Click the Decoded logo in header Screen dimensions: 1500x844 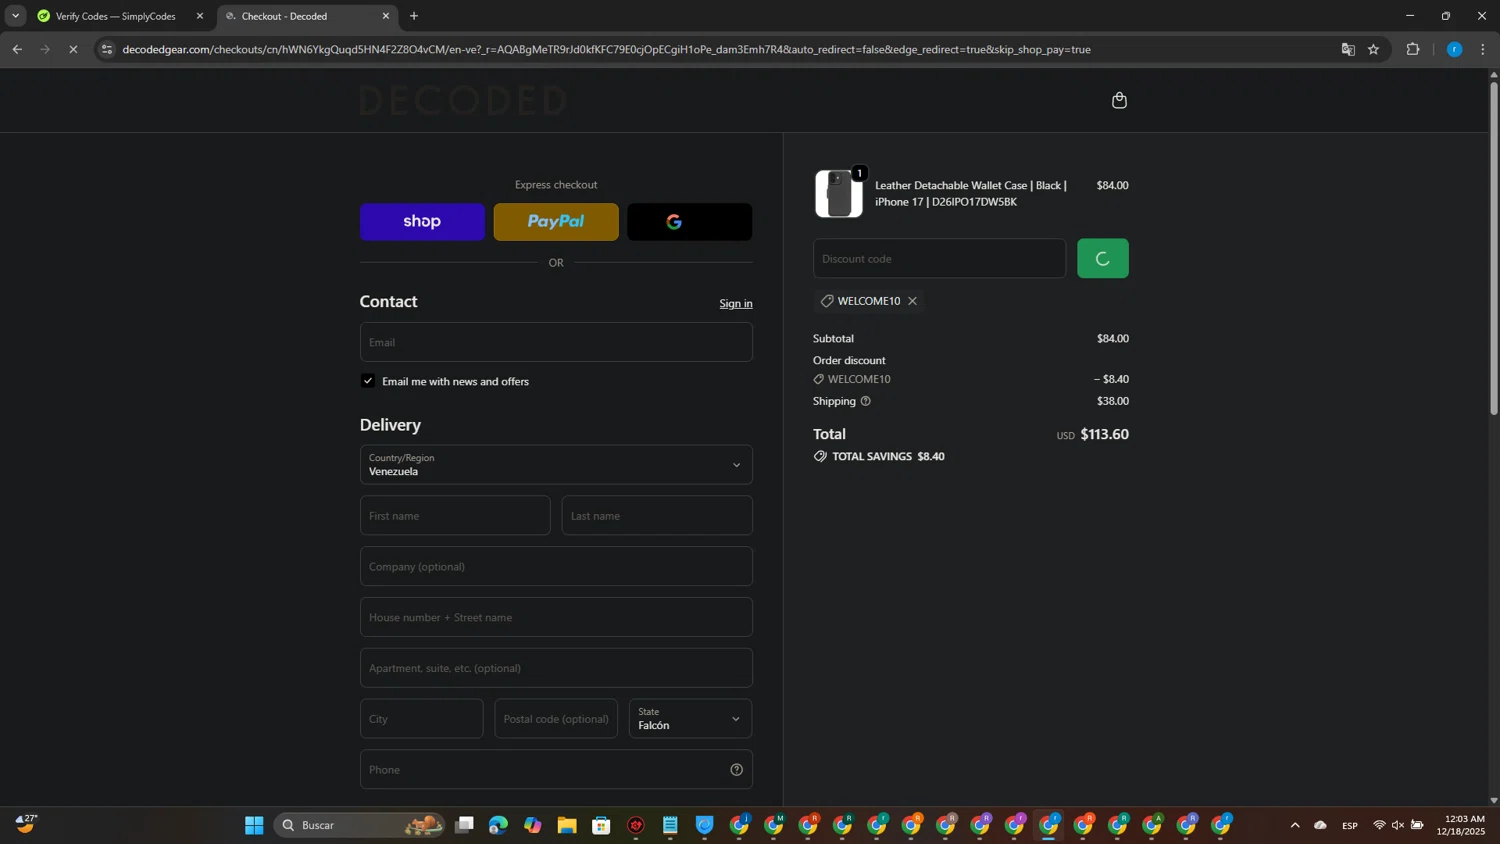[x=463, y=100]
